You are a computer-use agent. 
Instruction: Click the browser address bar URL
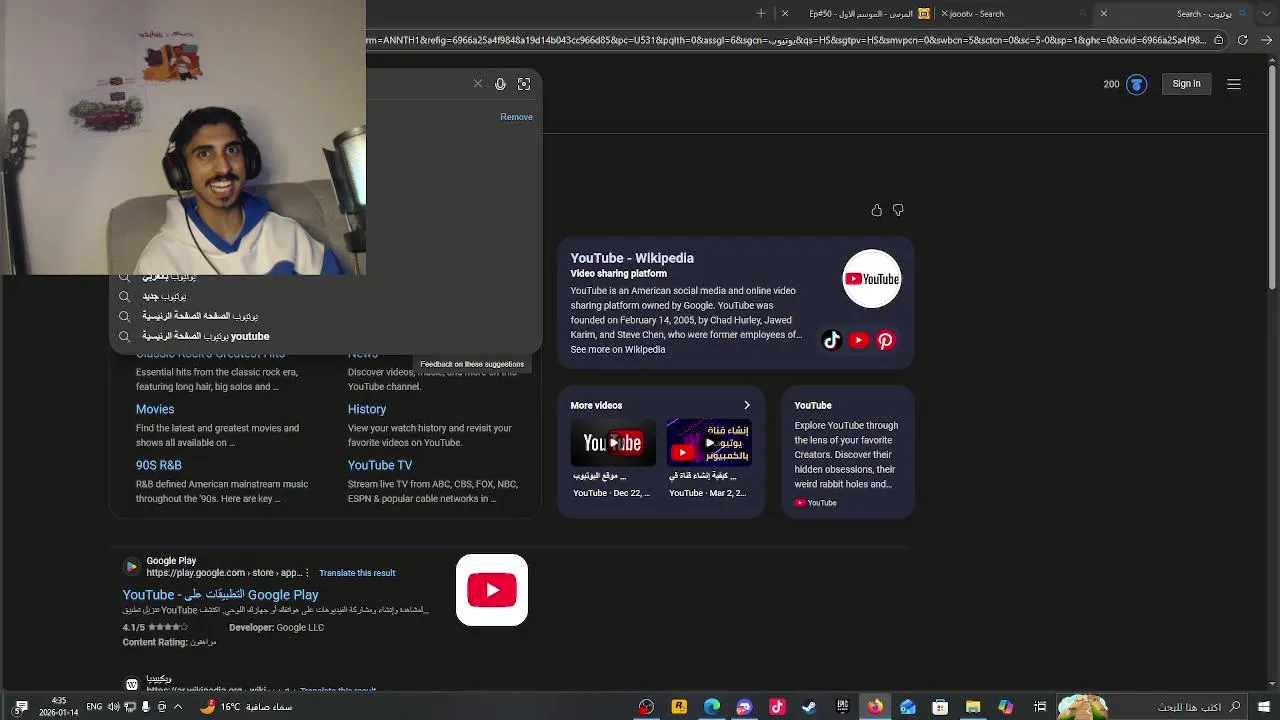click(786, 40)
